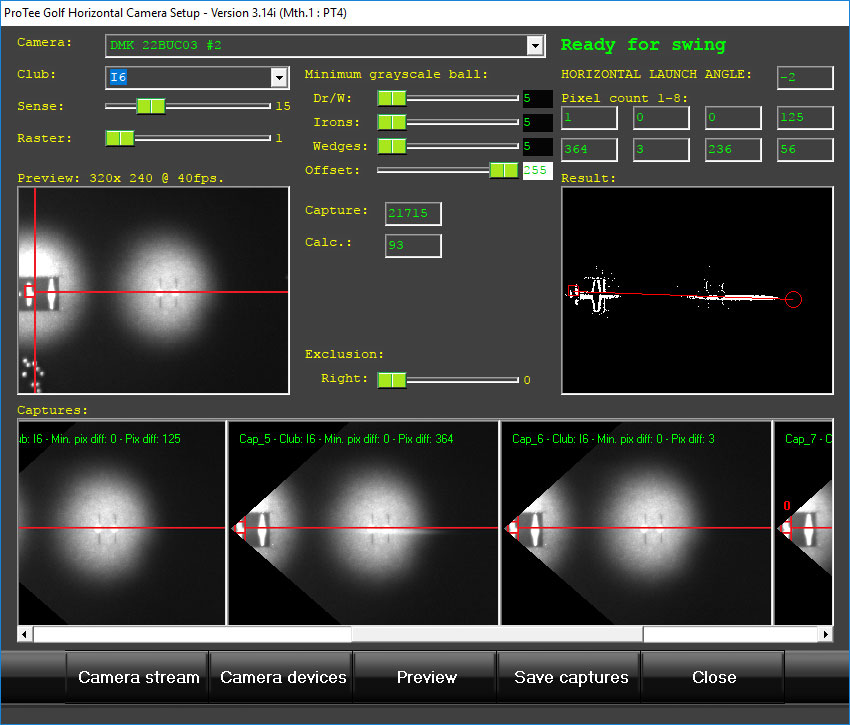
Task: Click the Exclusion Right slider handle
Action: [x=391, y=380]
